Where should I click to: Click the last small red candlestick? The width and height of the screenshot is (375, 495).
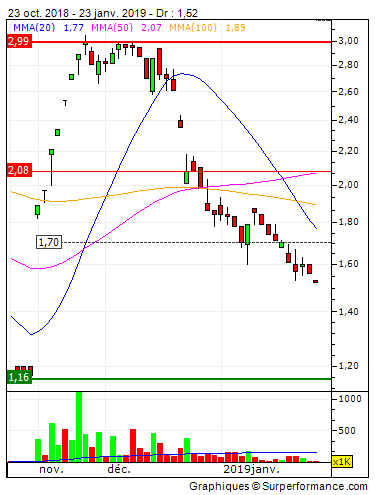point(315,282)
